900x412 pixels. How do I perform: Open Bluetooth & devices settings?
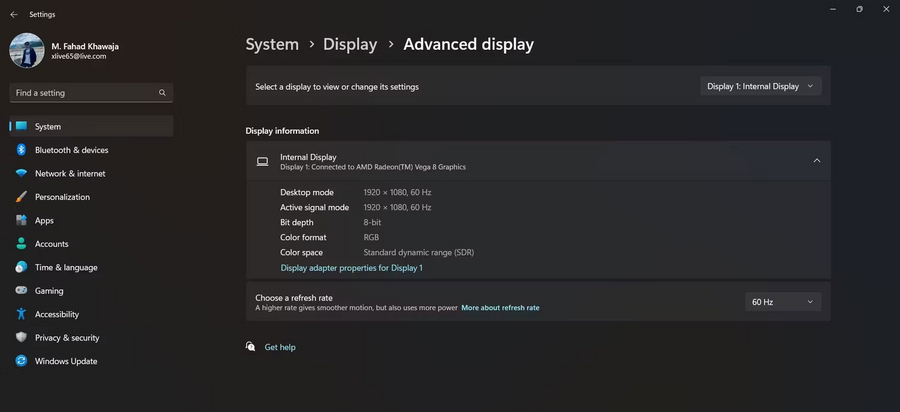click(x=91, y=150)
